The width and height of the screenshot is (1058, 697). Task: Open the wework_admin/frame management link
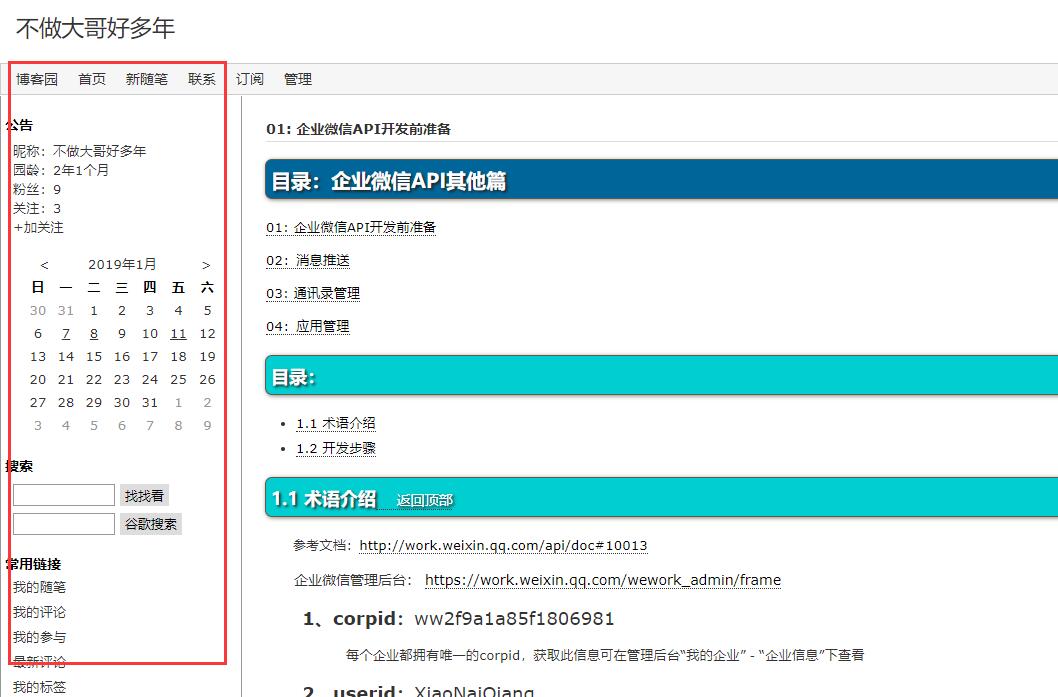[x=603, y=580]
